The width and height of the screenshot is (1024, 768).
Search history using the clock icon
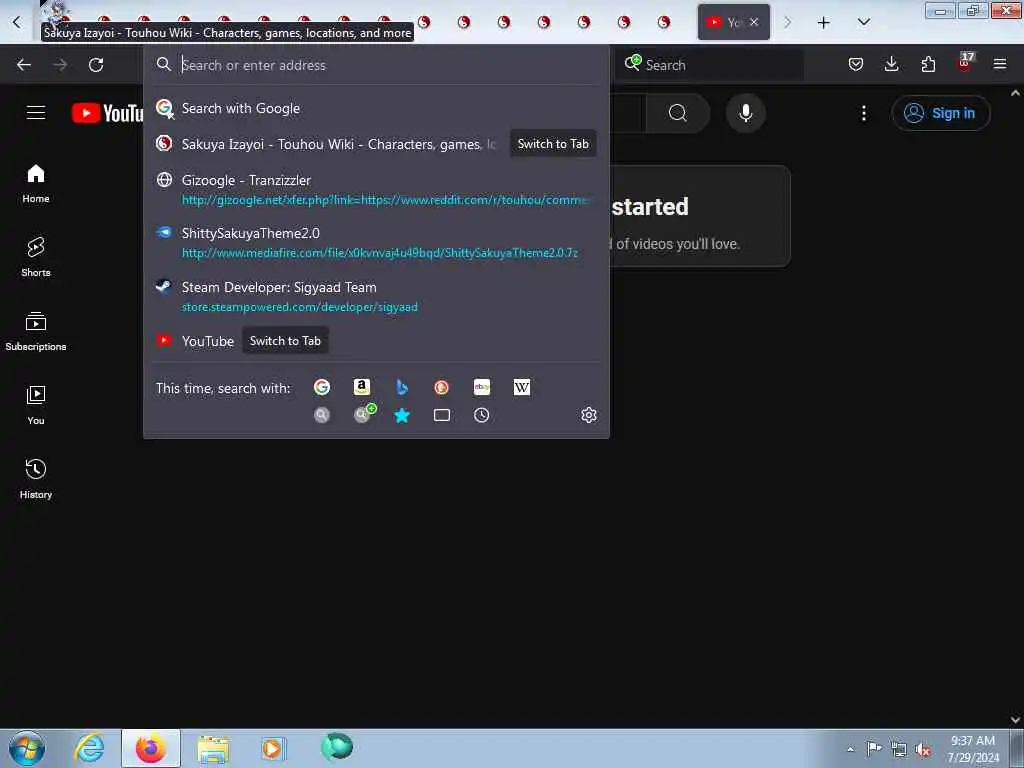[481, 415]
